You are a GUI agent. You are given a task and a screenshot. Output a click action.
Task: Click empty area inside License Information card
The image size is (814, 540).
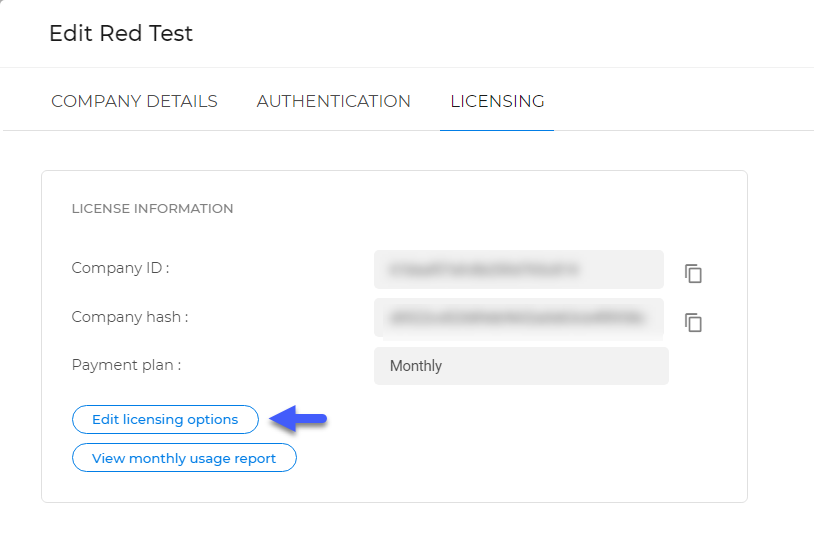click(519, 447)
